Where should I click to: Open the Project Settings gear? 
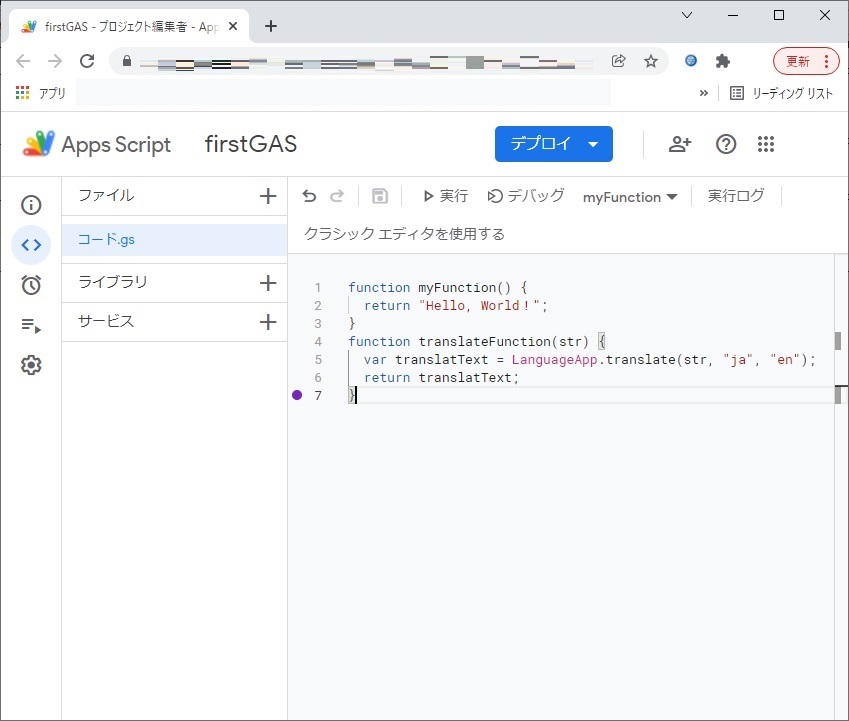(x=31, y=365)
